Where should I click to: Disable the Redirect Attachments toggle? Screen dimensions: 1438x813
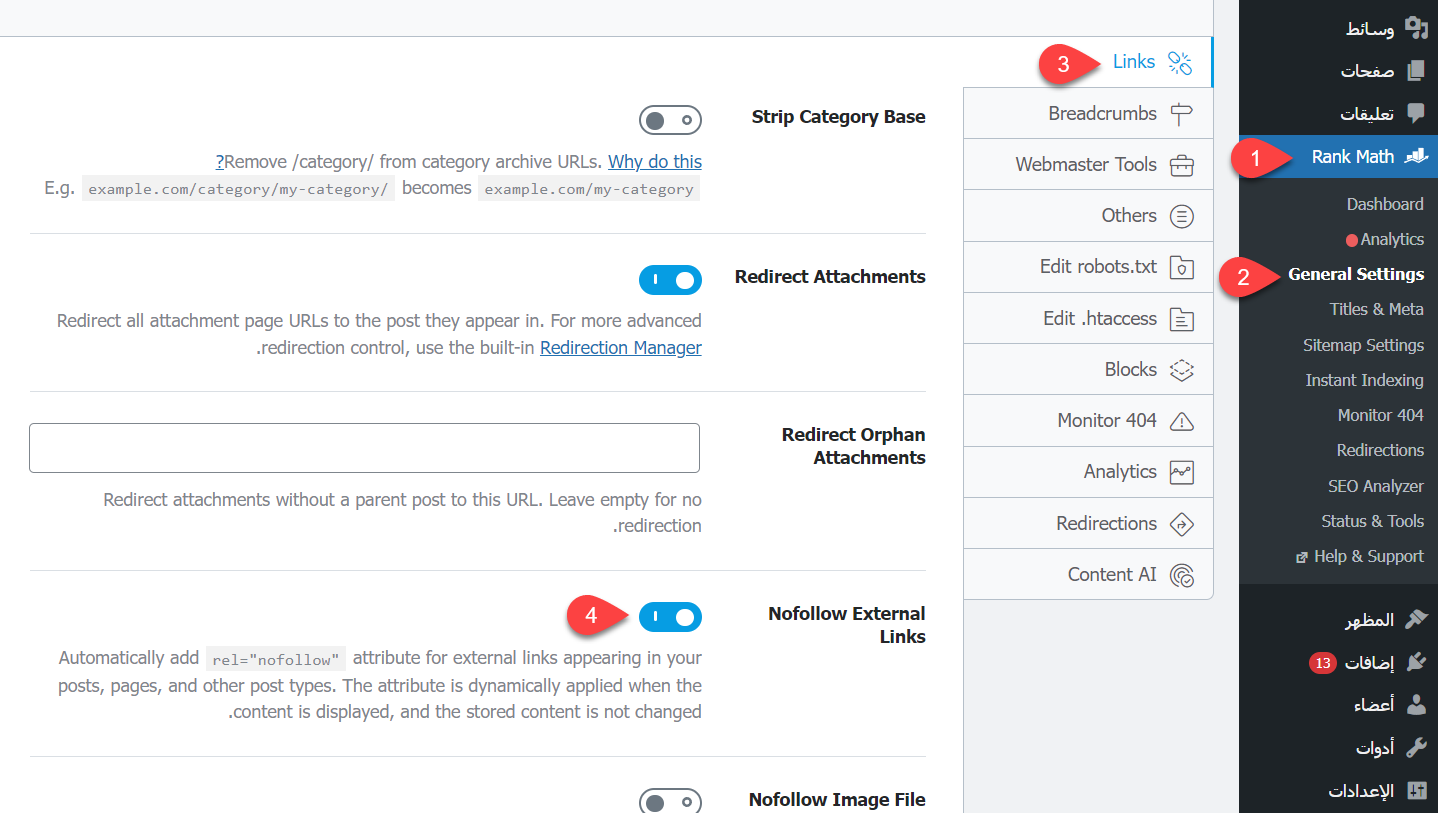pyautogui.click(x=670, y=281)
